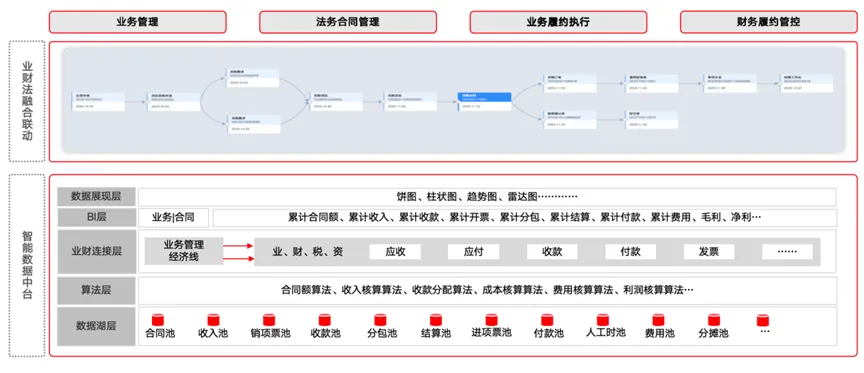Select the 业务履约执行 header
Screen dimensions: 864x373
point(558,22)
